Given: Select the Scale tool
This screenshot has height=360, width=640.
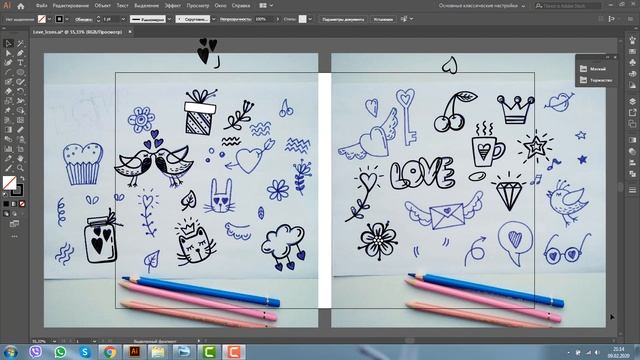Looking at the screenshot, I should coord(9,101).
